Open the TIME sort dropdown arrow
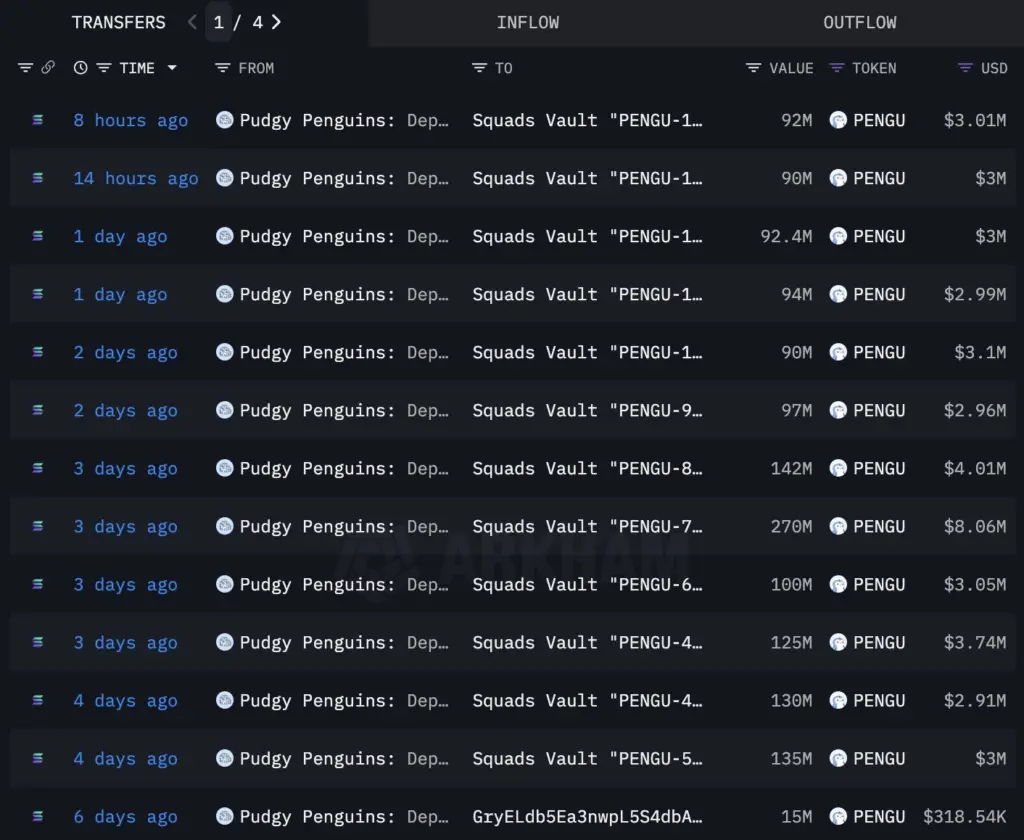1024x840 pixels. tap(172, 68)
